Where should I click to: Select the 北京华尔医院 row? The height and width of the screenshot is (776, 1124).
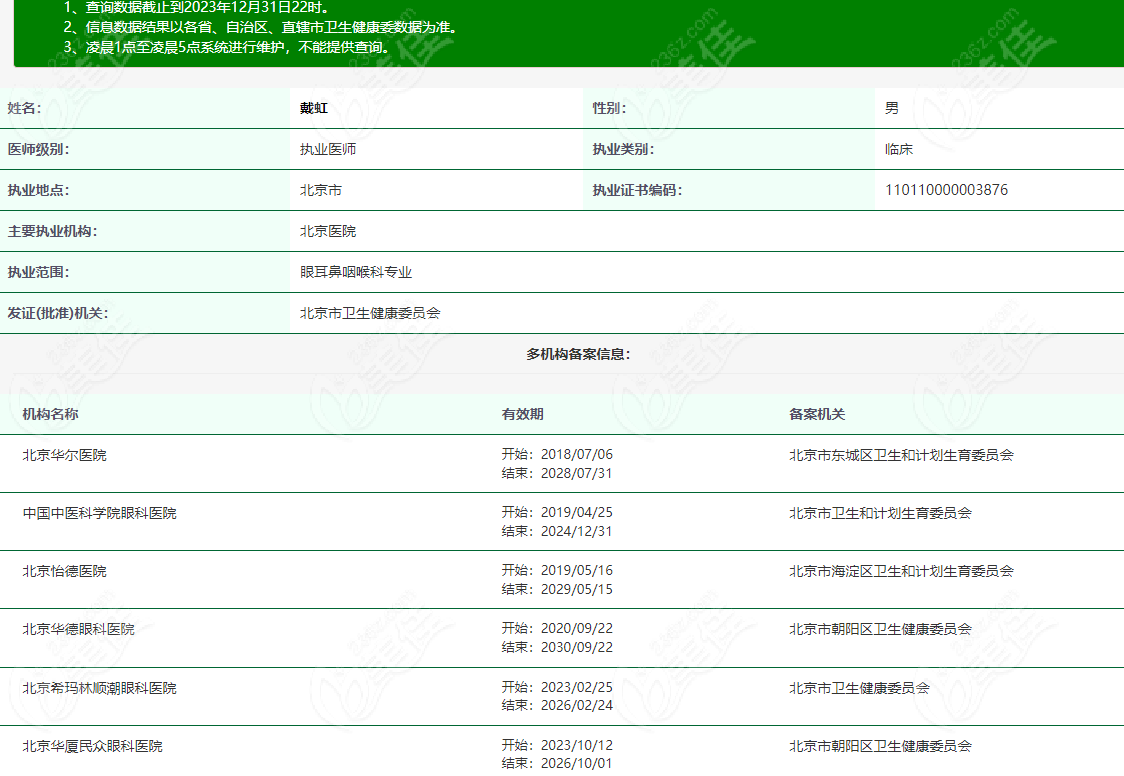point(65,455)
